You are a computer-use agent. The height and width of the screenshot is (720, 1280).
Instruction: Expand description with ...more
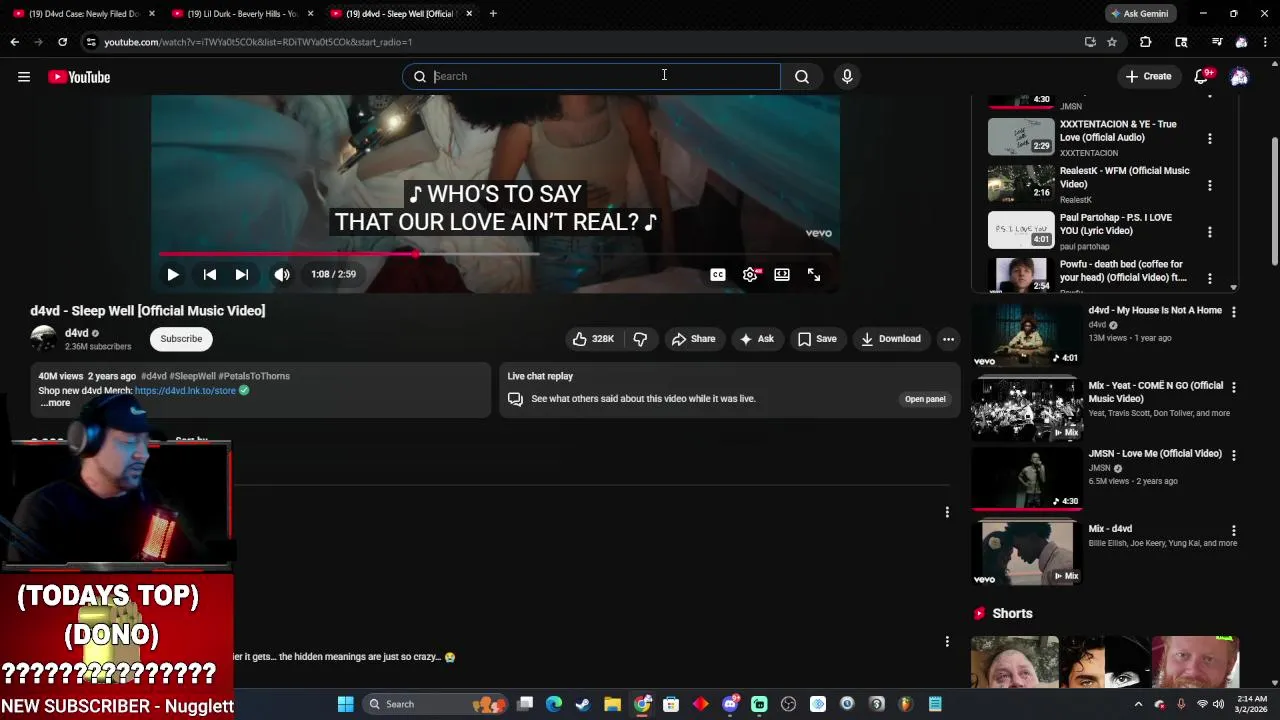pyautogui.click(x=55, y=403)
